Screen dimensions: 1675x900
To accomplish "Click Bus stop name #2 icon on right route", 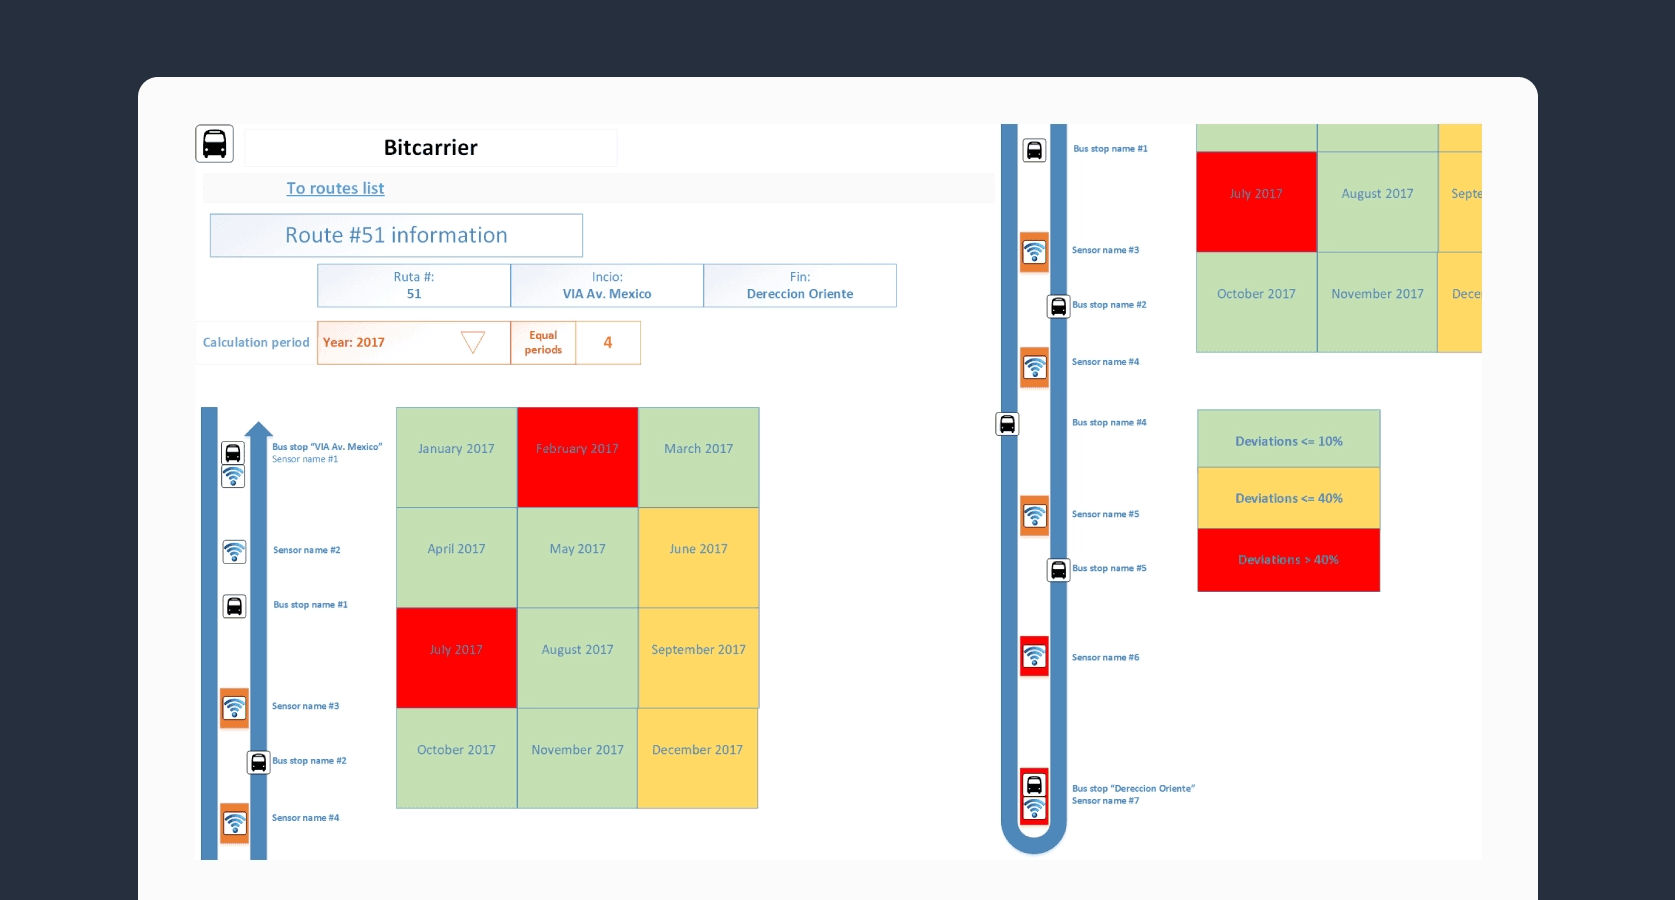I will coord(1058,306).
